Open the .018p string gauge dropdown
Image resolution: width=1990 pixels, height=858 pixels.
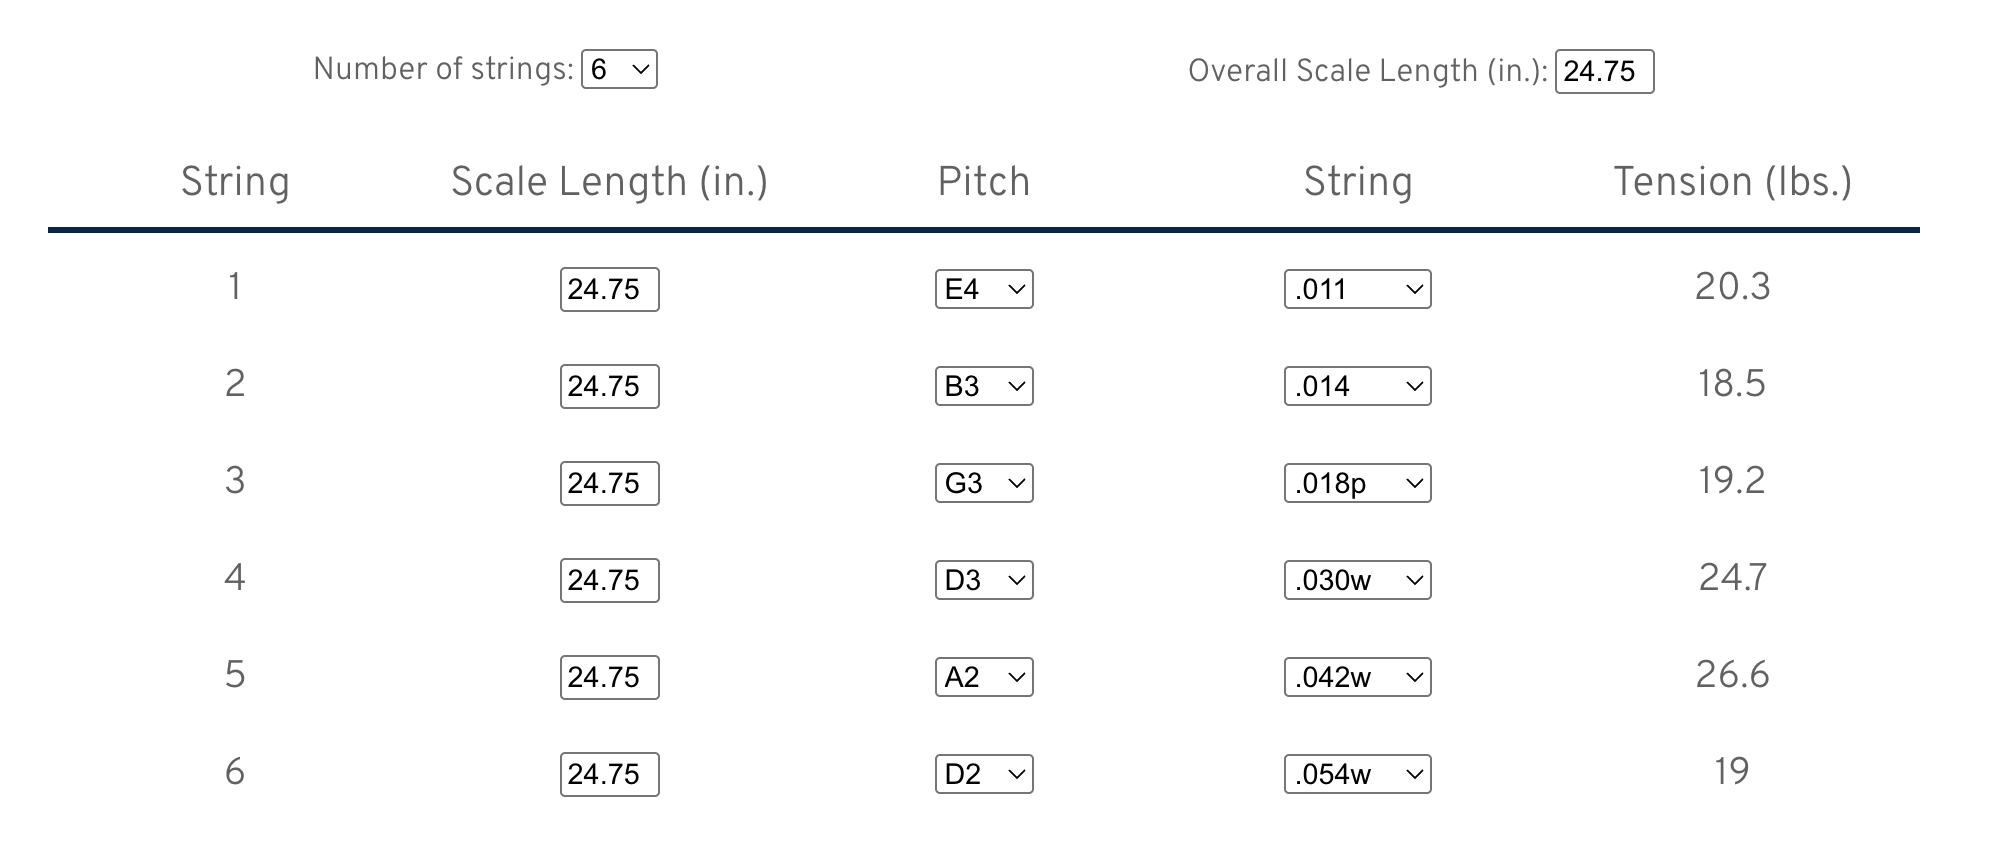click(1357, 484)
